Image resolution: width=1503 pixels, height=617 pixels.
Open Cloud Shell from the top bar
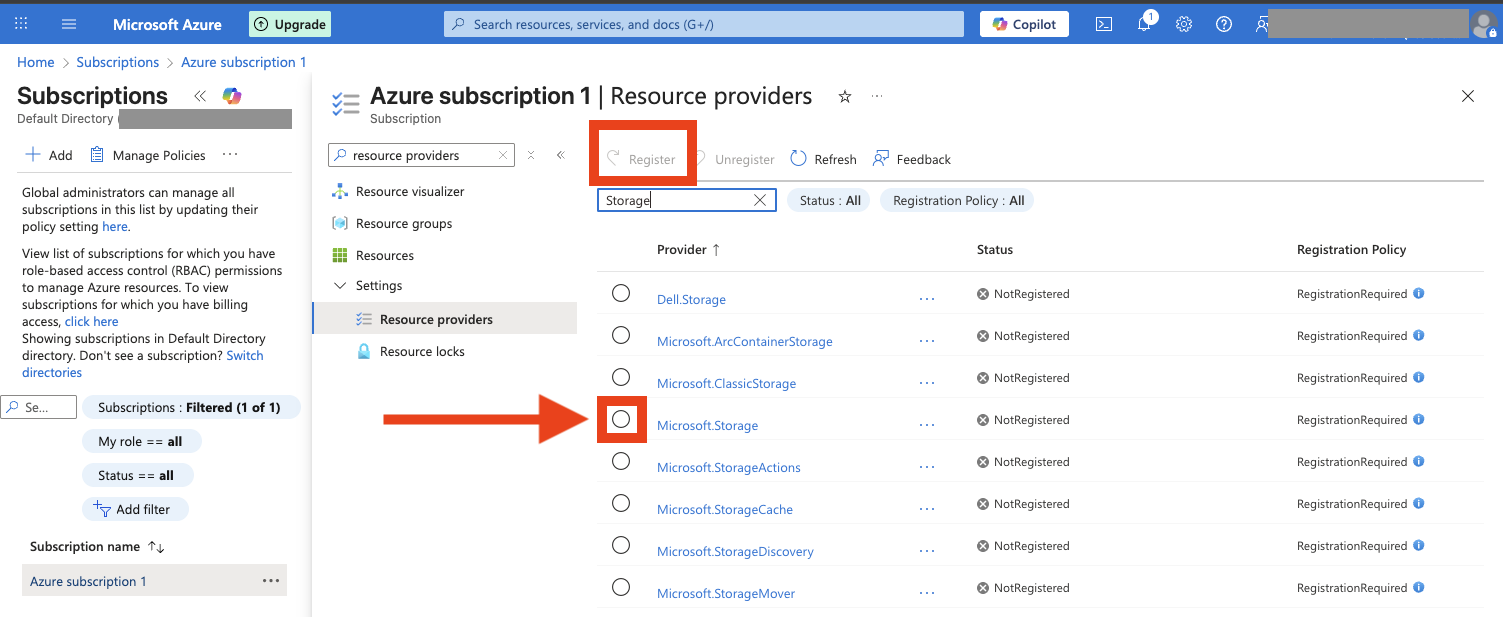pyautogui.click(x=1104, y=24)
